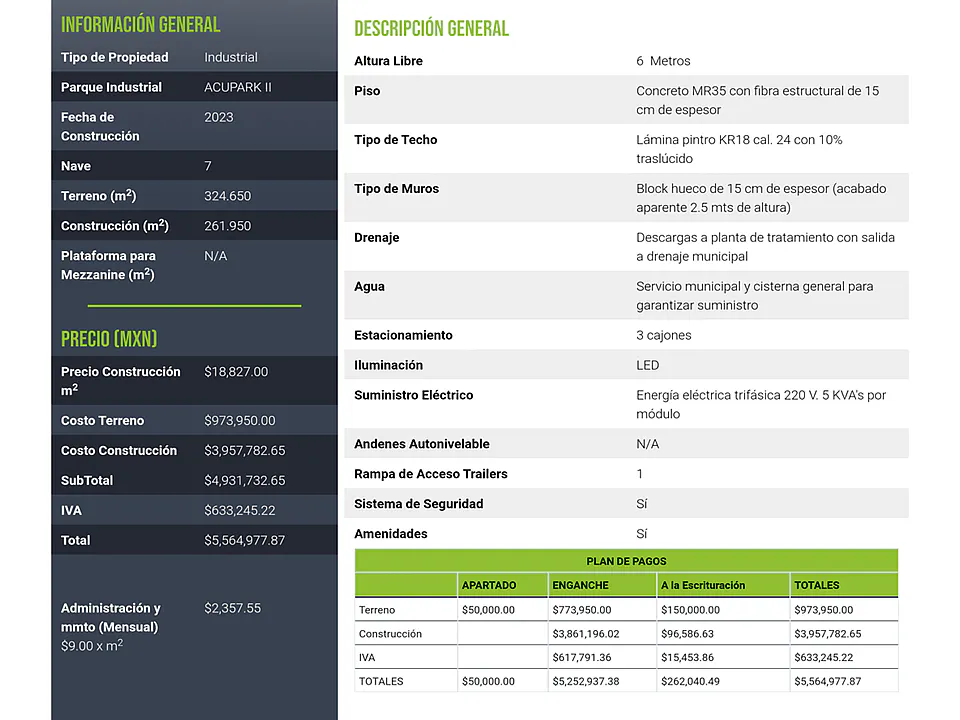The image size is (960, 720).
Task: Click the PRECIO (MXN) heading
Action: pyautogui.click(x=109, y=339)
